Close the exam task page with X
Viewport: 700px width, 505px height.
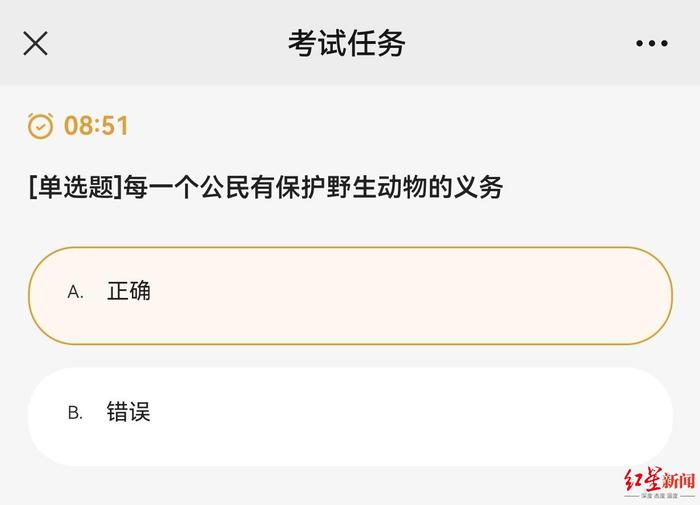point(35,43)
